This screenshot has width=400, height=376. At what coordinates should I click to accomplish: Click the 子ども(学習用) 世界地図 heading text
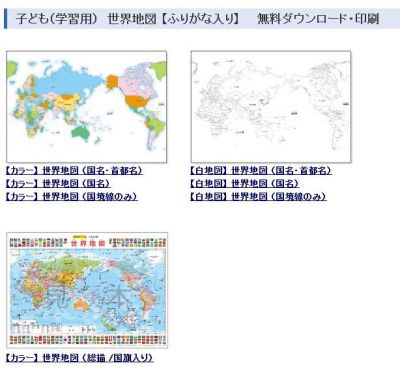[86, 19]
